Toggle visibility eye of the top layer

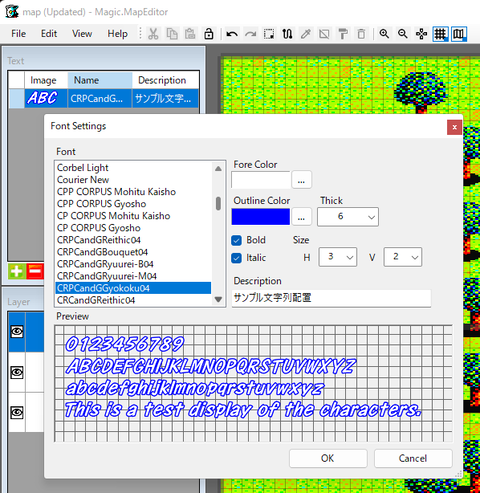(x=17, y=332)
